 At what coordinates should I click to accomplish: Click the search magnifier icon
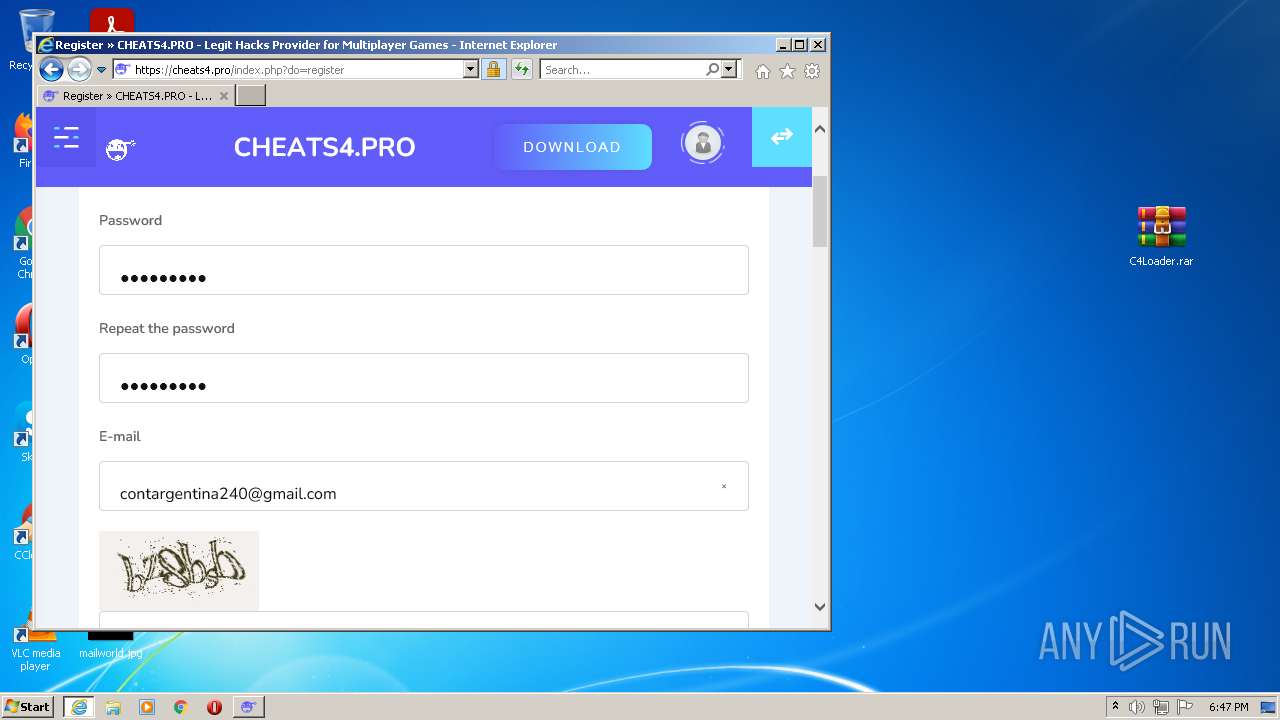[712, 69]
